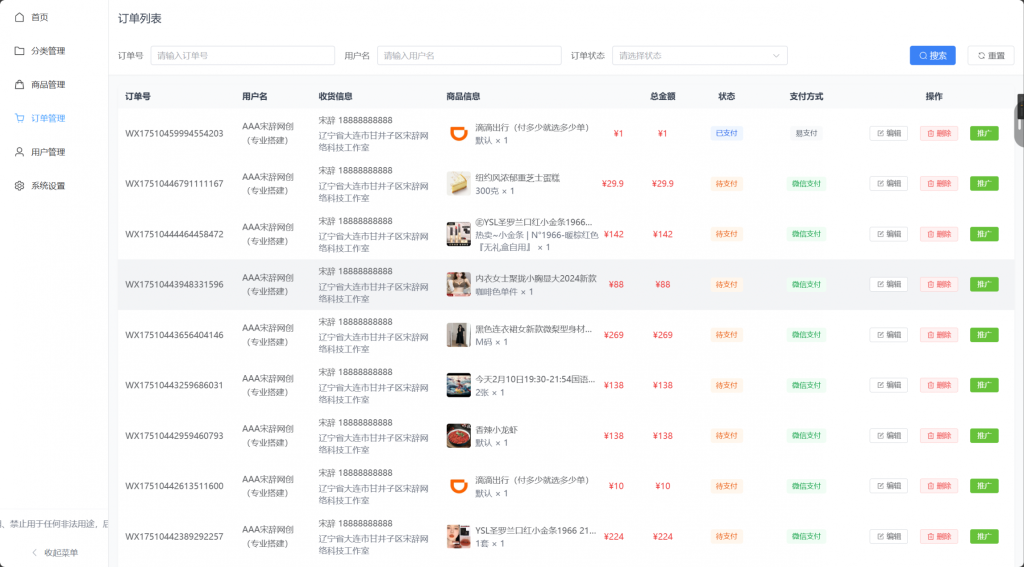This screenshot has width=1024, height=567.
Task: Click 推广 for order WX17510442613511600
Action: (x=984, y=486)
